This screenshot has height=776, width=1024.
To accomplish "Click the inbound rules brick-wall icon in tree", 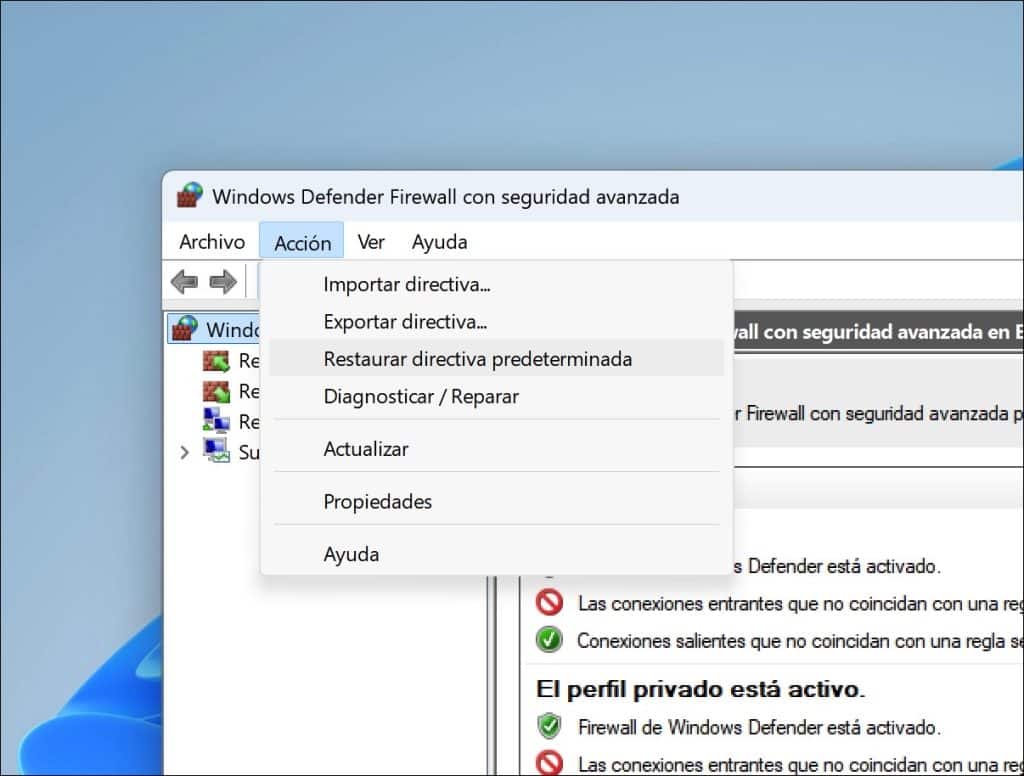I will (x=216, y=361).
